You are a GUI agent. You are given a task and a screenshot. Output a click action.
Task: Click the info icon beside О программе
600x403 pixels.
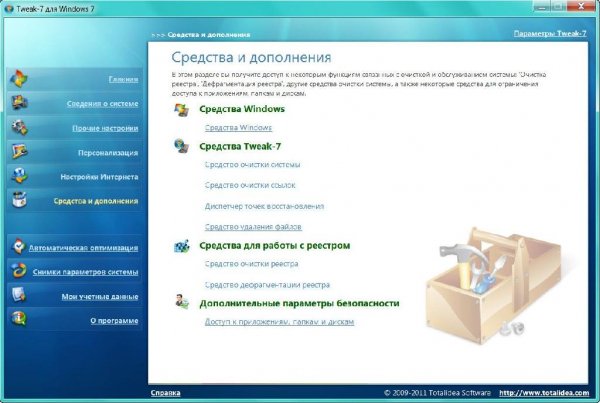18,319
